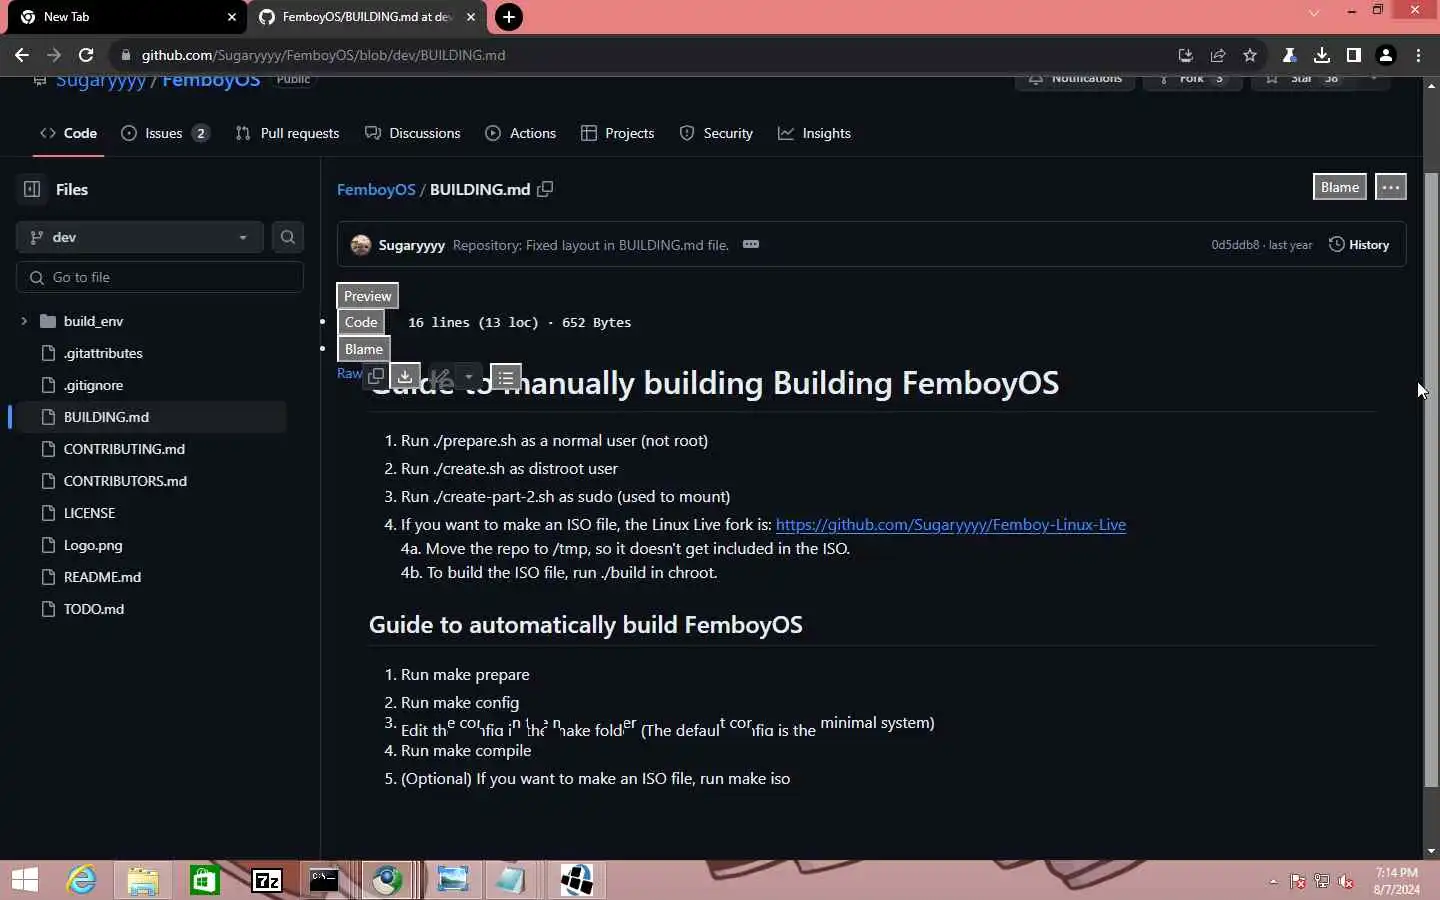Open a new browser tab with plus button
Screen dimensions: 1440x900
(509, 17)
